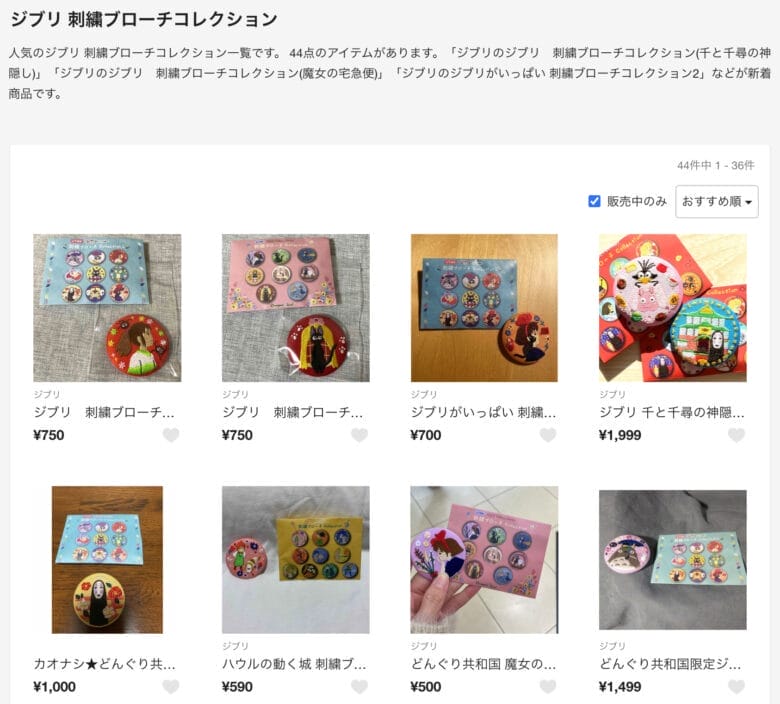Add the ¥1,999 listing to favorites

tap(736, 435)
